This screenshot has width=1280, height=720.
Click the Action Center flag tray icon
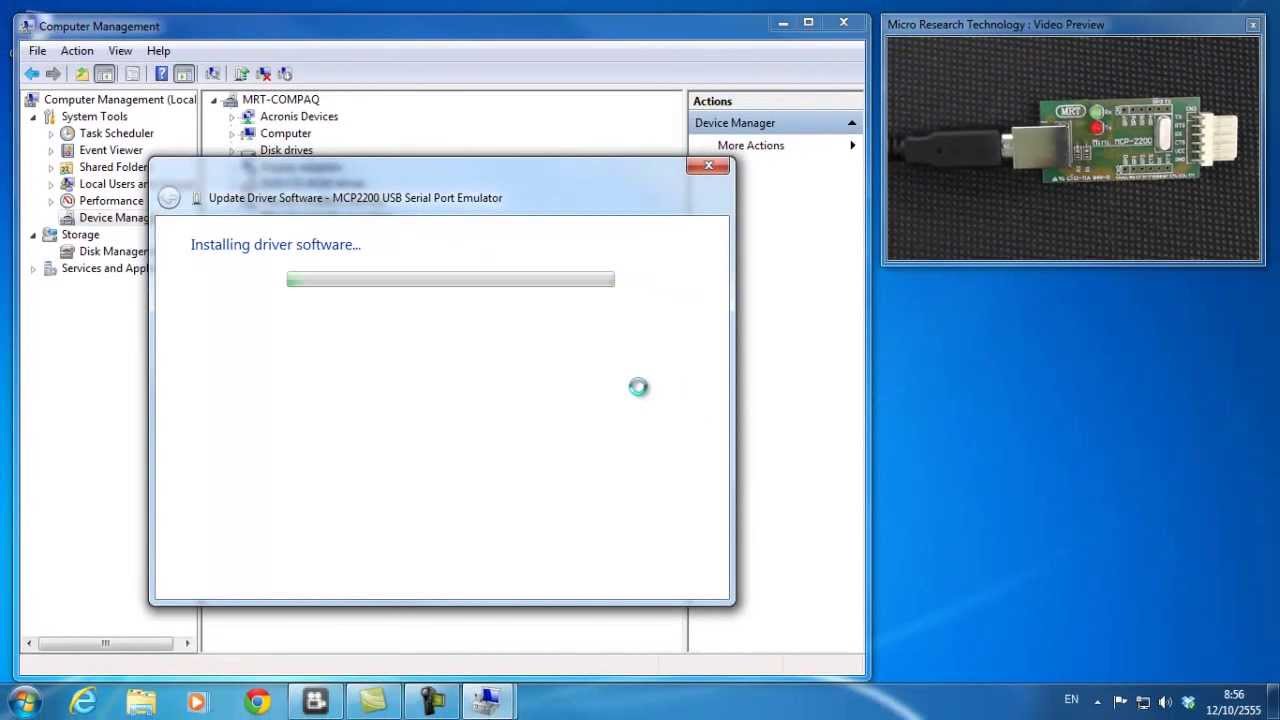[1120, 702]
